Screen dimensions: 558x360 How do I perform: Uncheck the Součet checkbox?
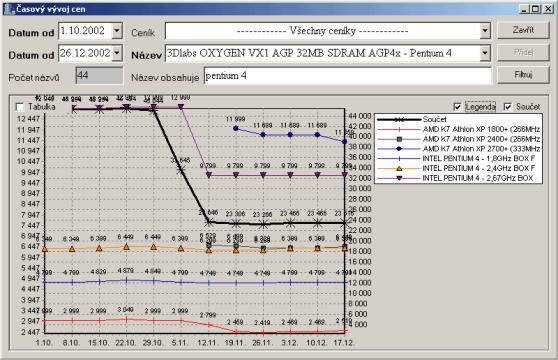point(508,106)
